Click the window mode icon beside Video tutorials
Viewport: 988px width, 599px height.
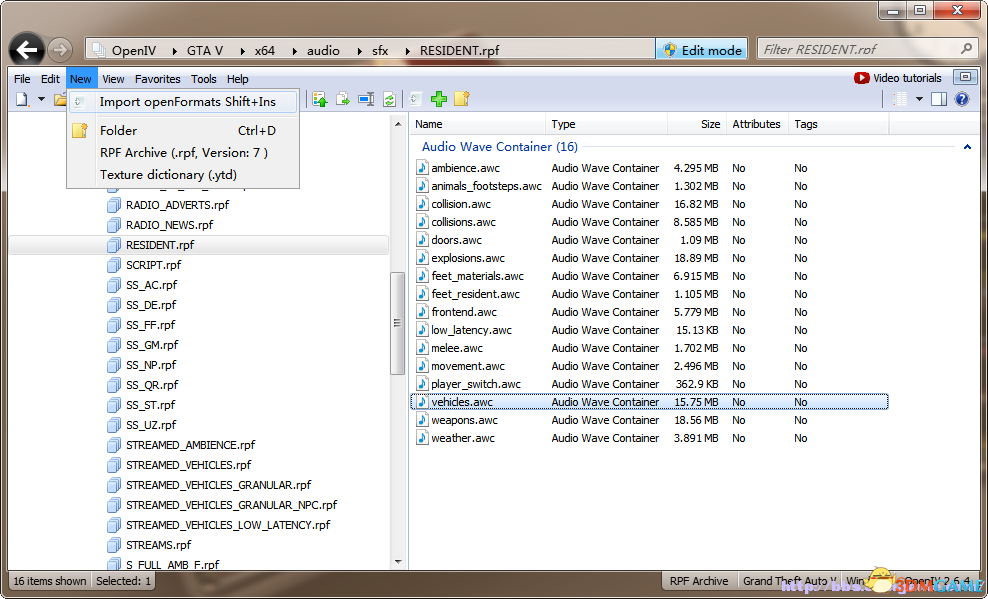click(965, 77)
